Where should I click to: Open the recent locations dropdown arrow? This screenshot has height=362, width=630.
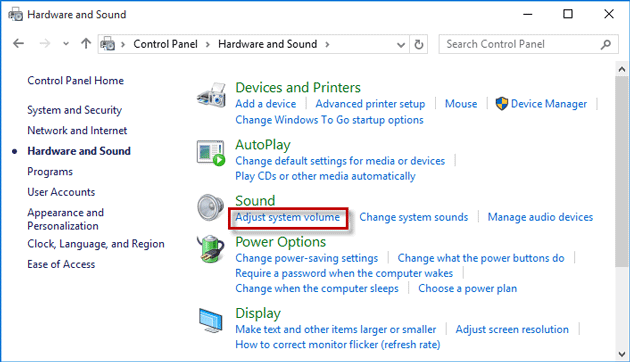[66, 44]
